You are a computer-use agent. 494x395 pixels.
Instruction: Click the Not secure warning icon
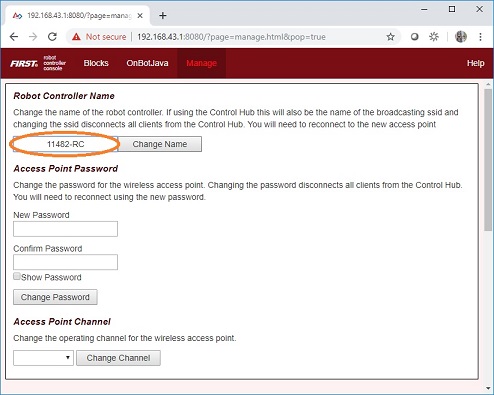[76, 37]
